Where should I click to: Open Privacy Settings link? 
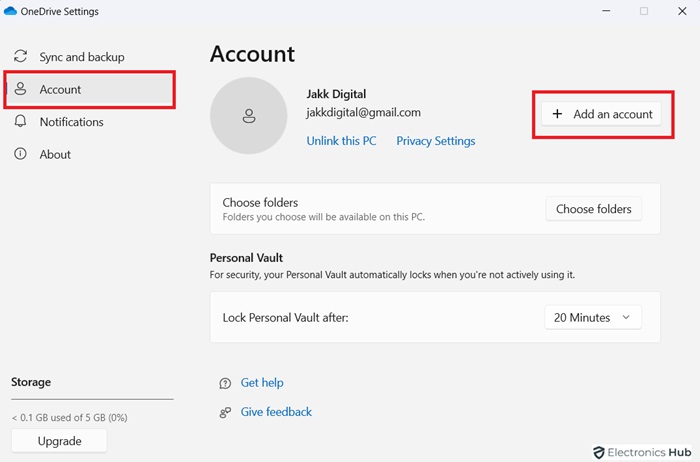(x=436, y=141)
